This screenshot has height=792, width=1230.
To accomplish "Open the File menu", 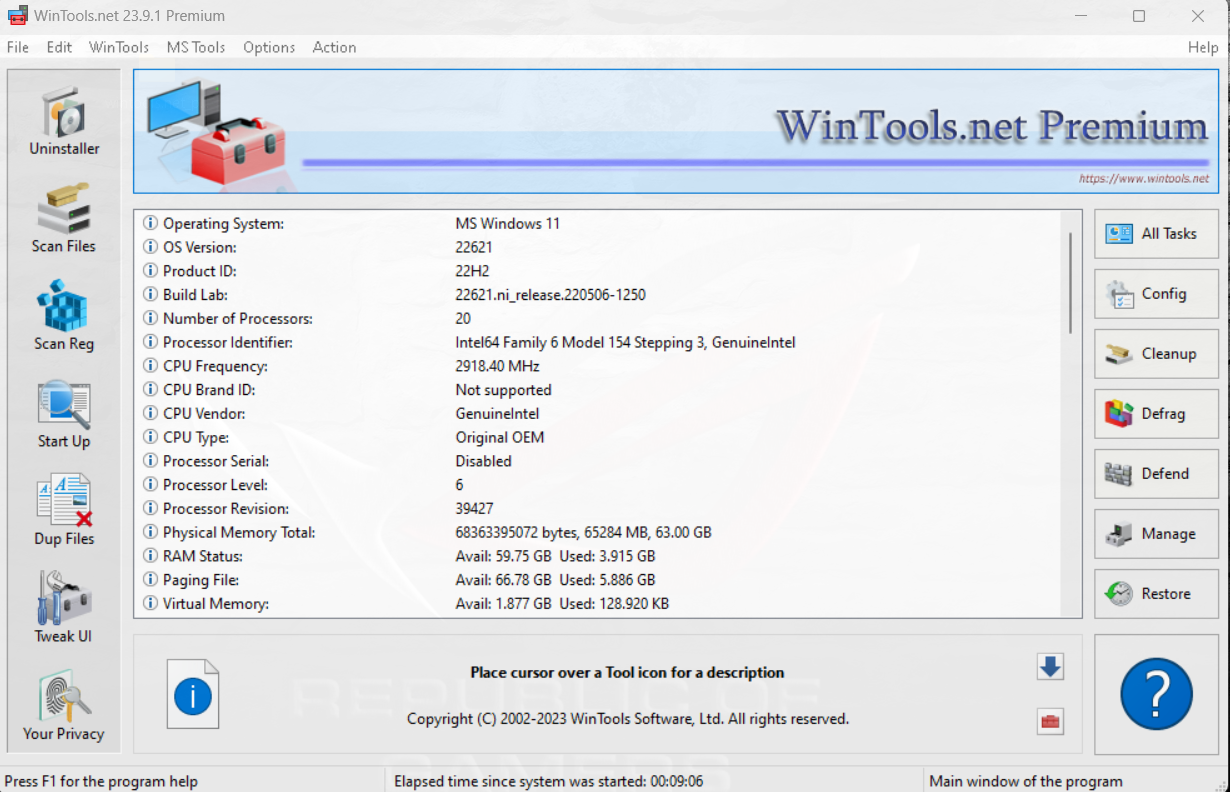I will tap(18, 47).
